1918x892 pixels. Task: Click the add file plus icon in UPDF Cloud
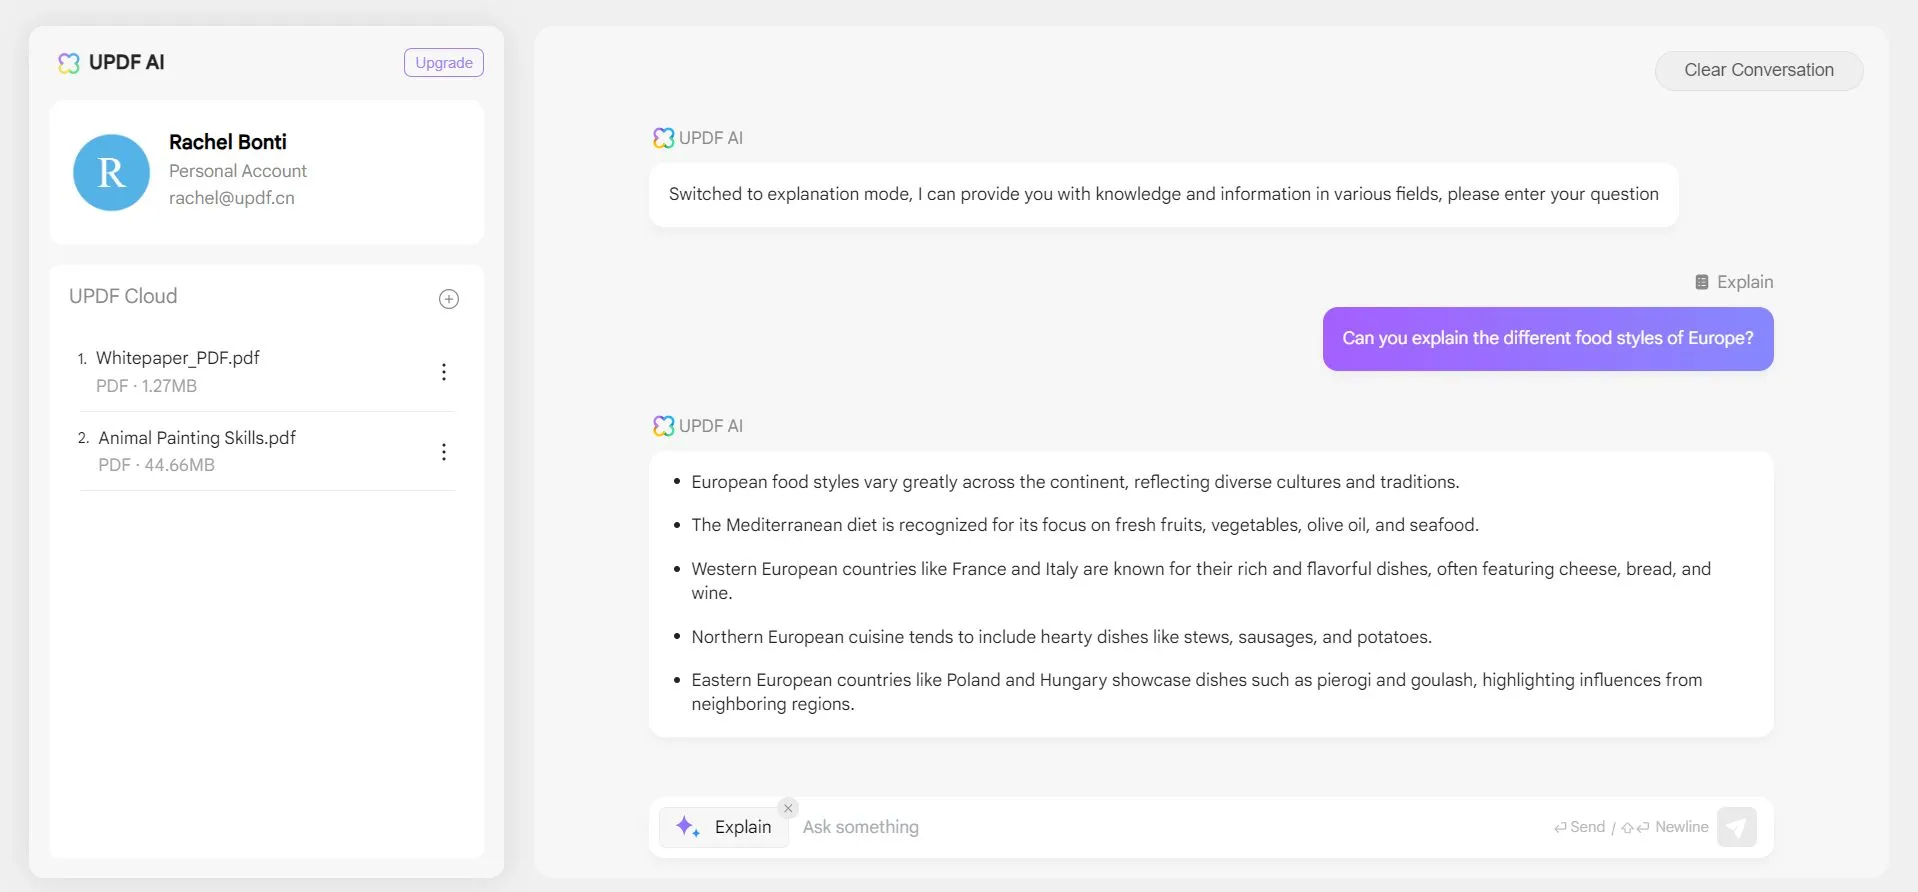(449, 299)
